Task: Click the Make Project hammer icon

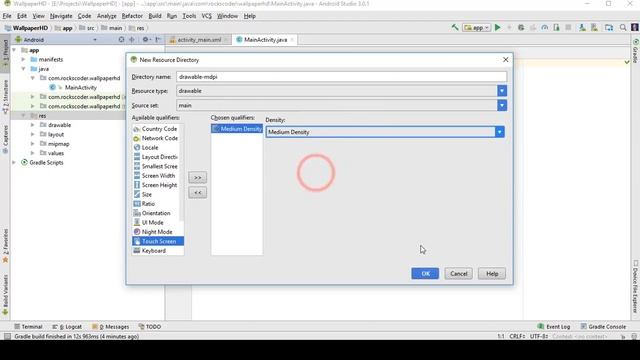Action: 455,27
